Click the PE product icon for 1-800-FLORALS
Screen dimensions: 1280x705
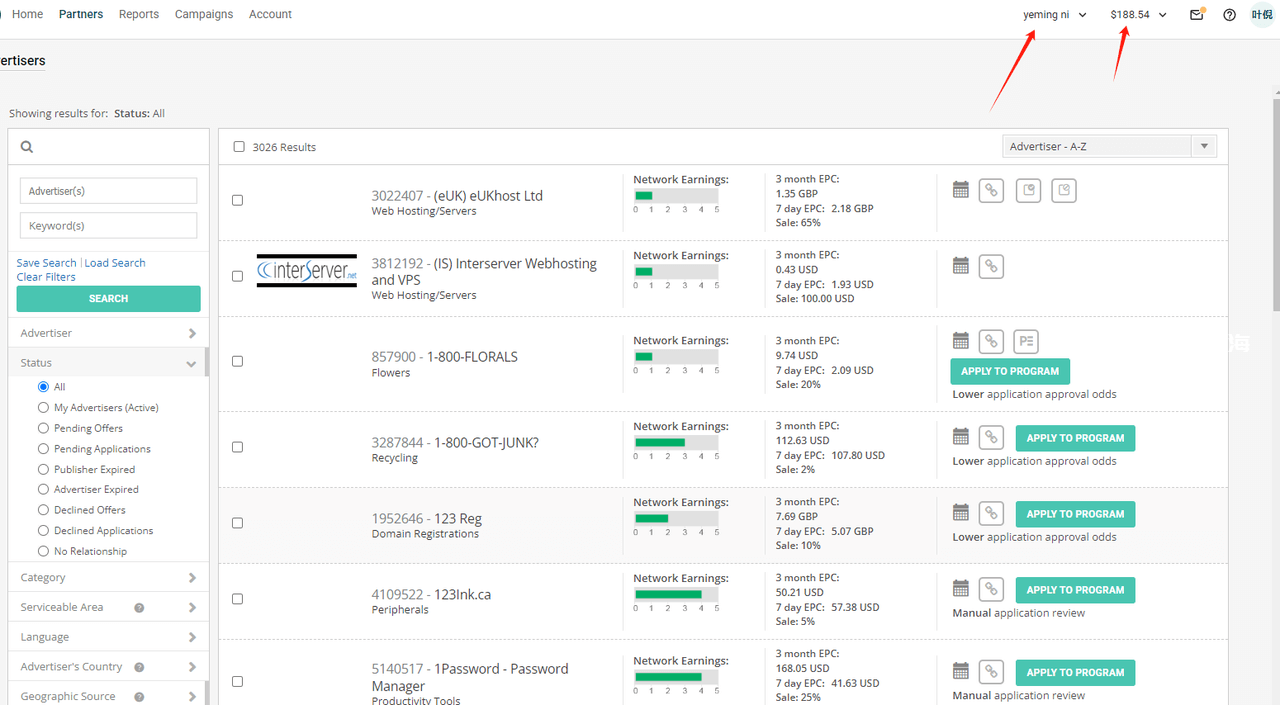point(1026,341)
